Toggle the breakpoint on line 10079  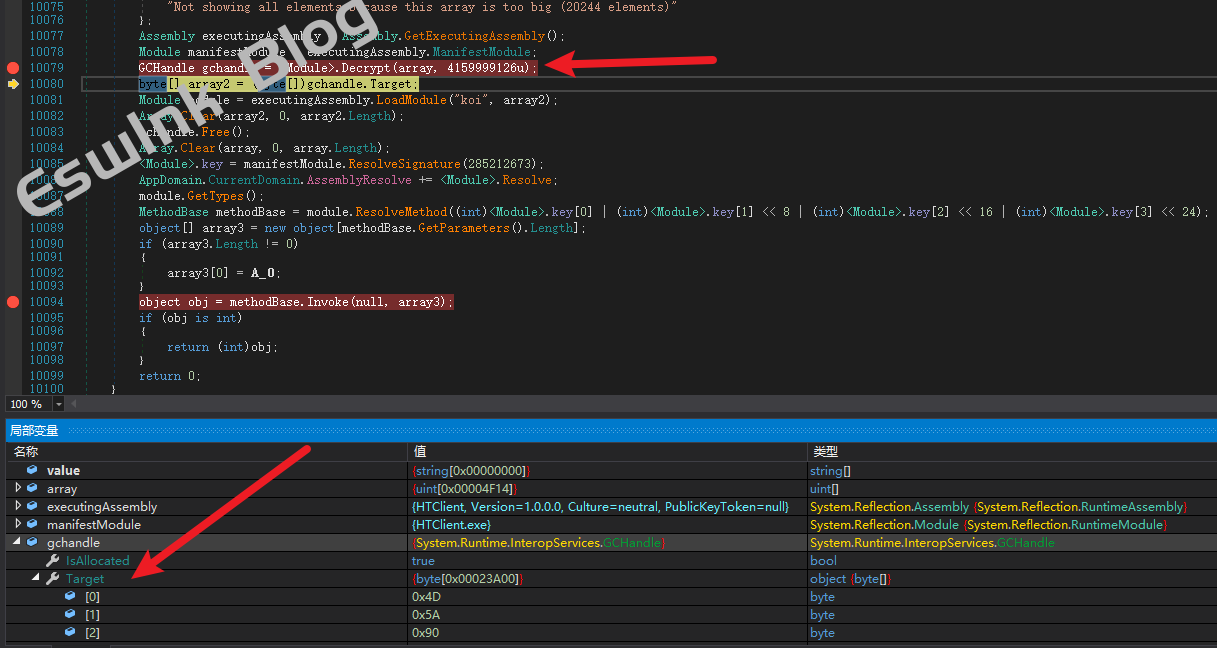(13, 68)
